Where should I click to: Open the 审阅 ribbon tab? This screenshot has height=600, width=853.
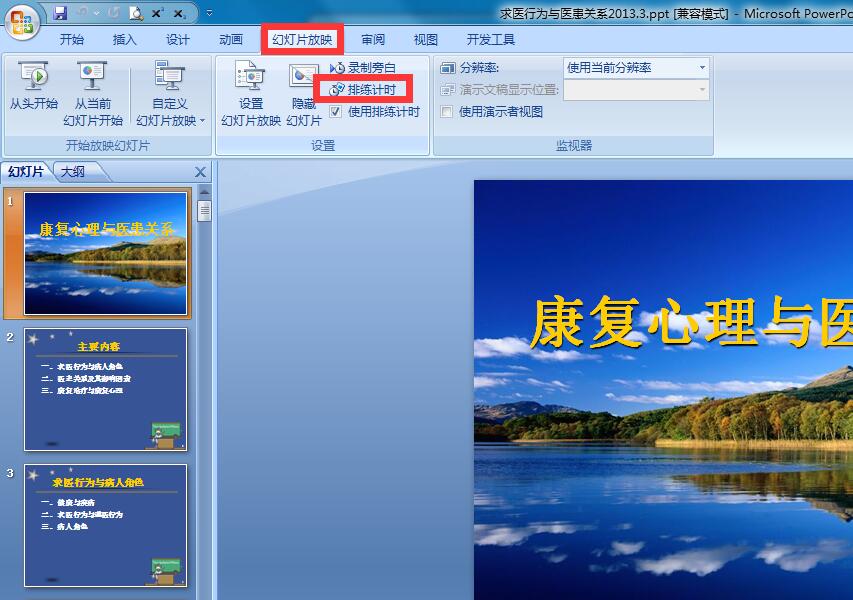click(373, 39)
